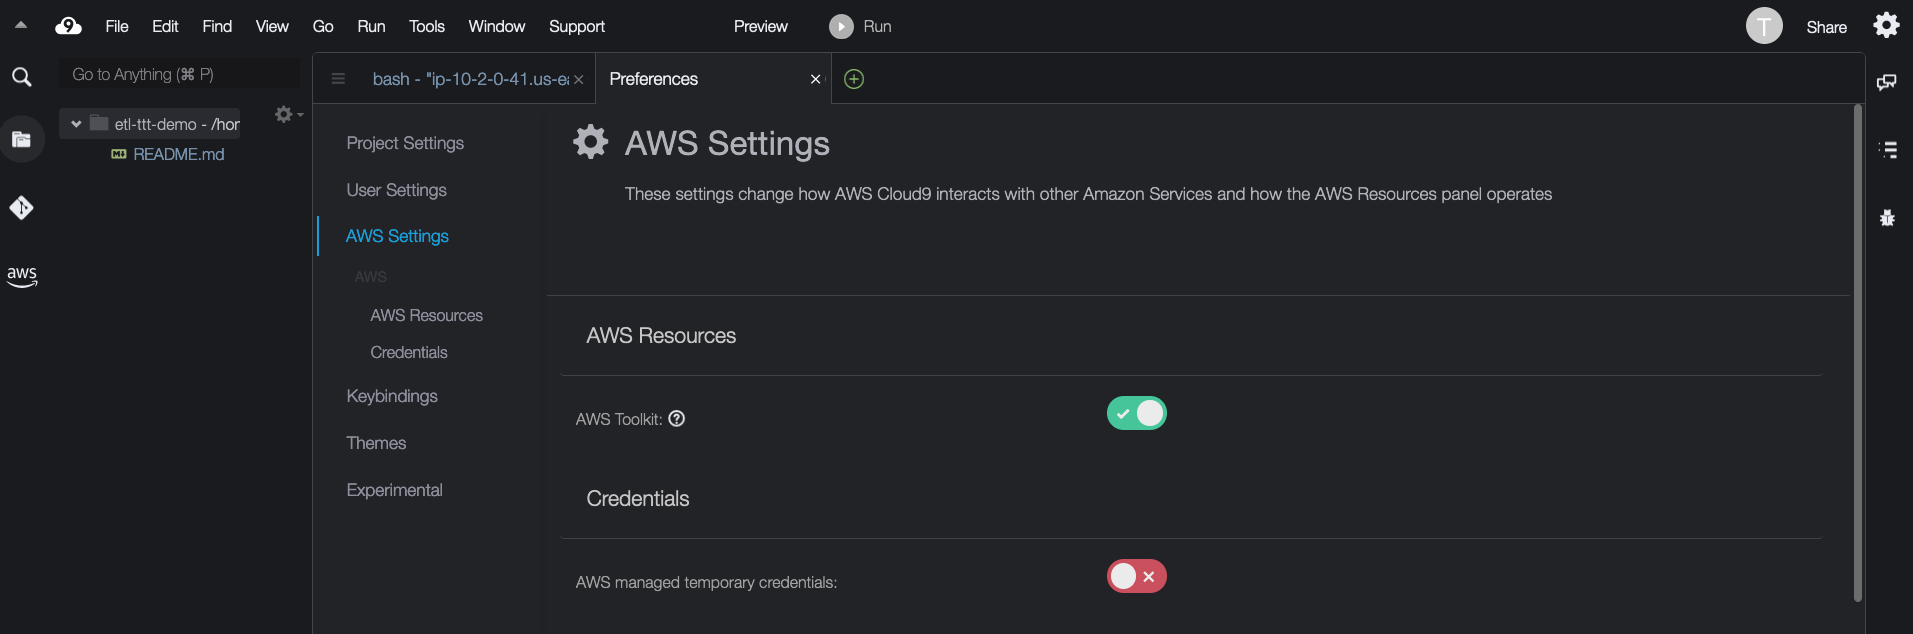Open the Tools menu

(x=427, y=27)
